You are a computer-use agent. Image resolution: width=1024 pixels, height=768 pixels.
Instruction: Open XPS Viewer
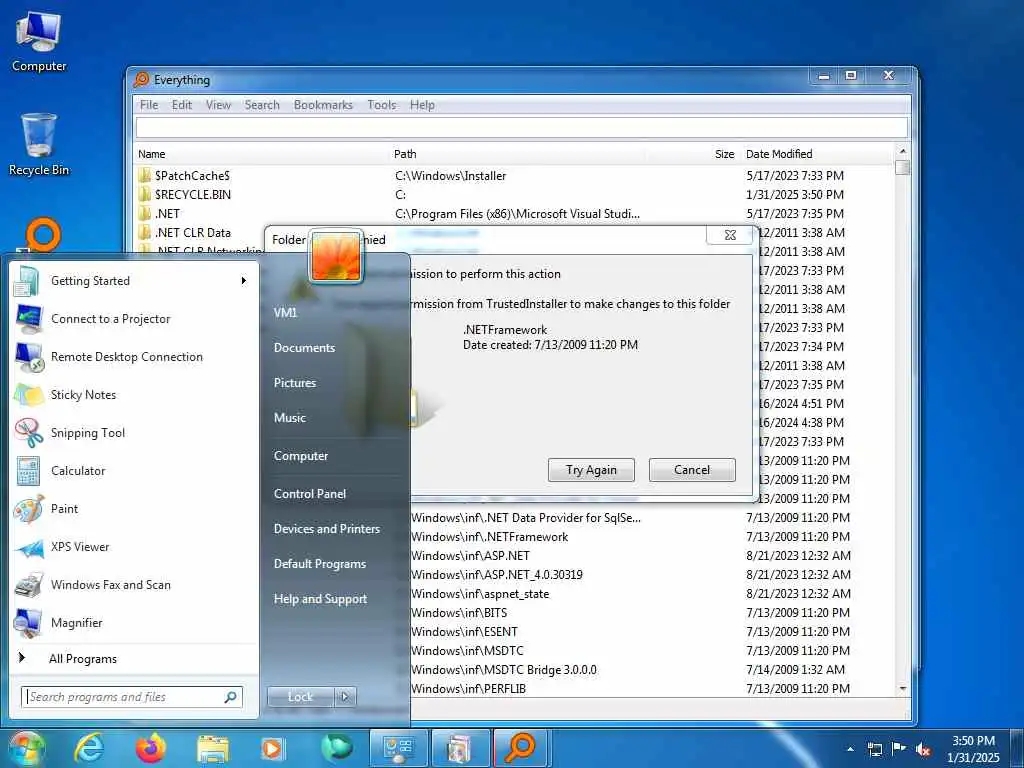[133, 547]
